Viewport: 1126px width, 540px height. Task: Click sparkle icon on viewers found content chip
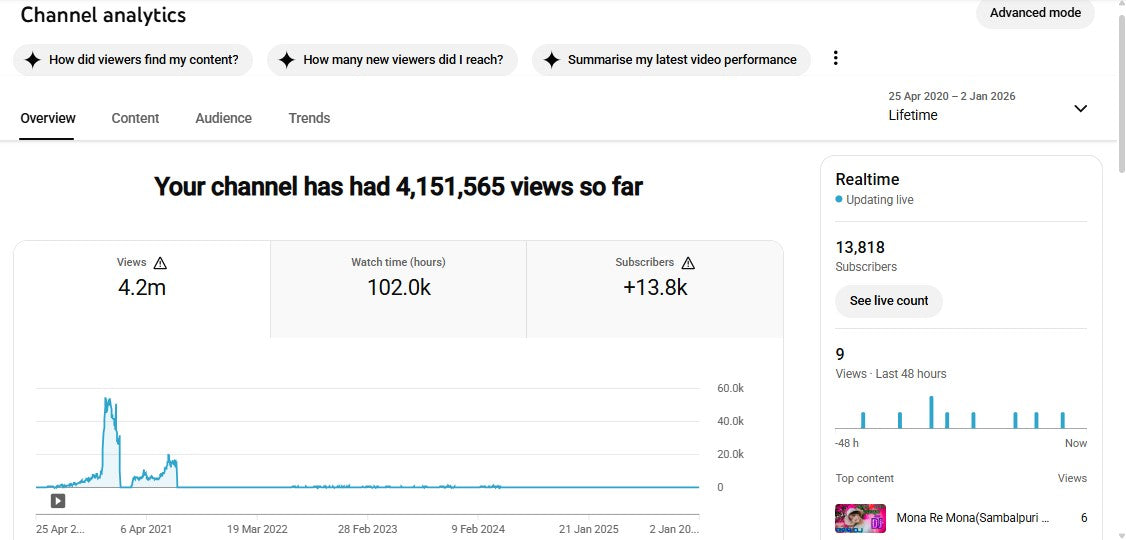click(33, 60)
